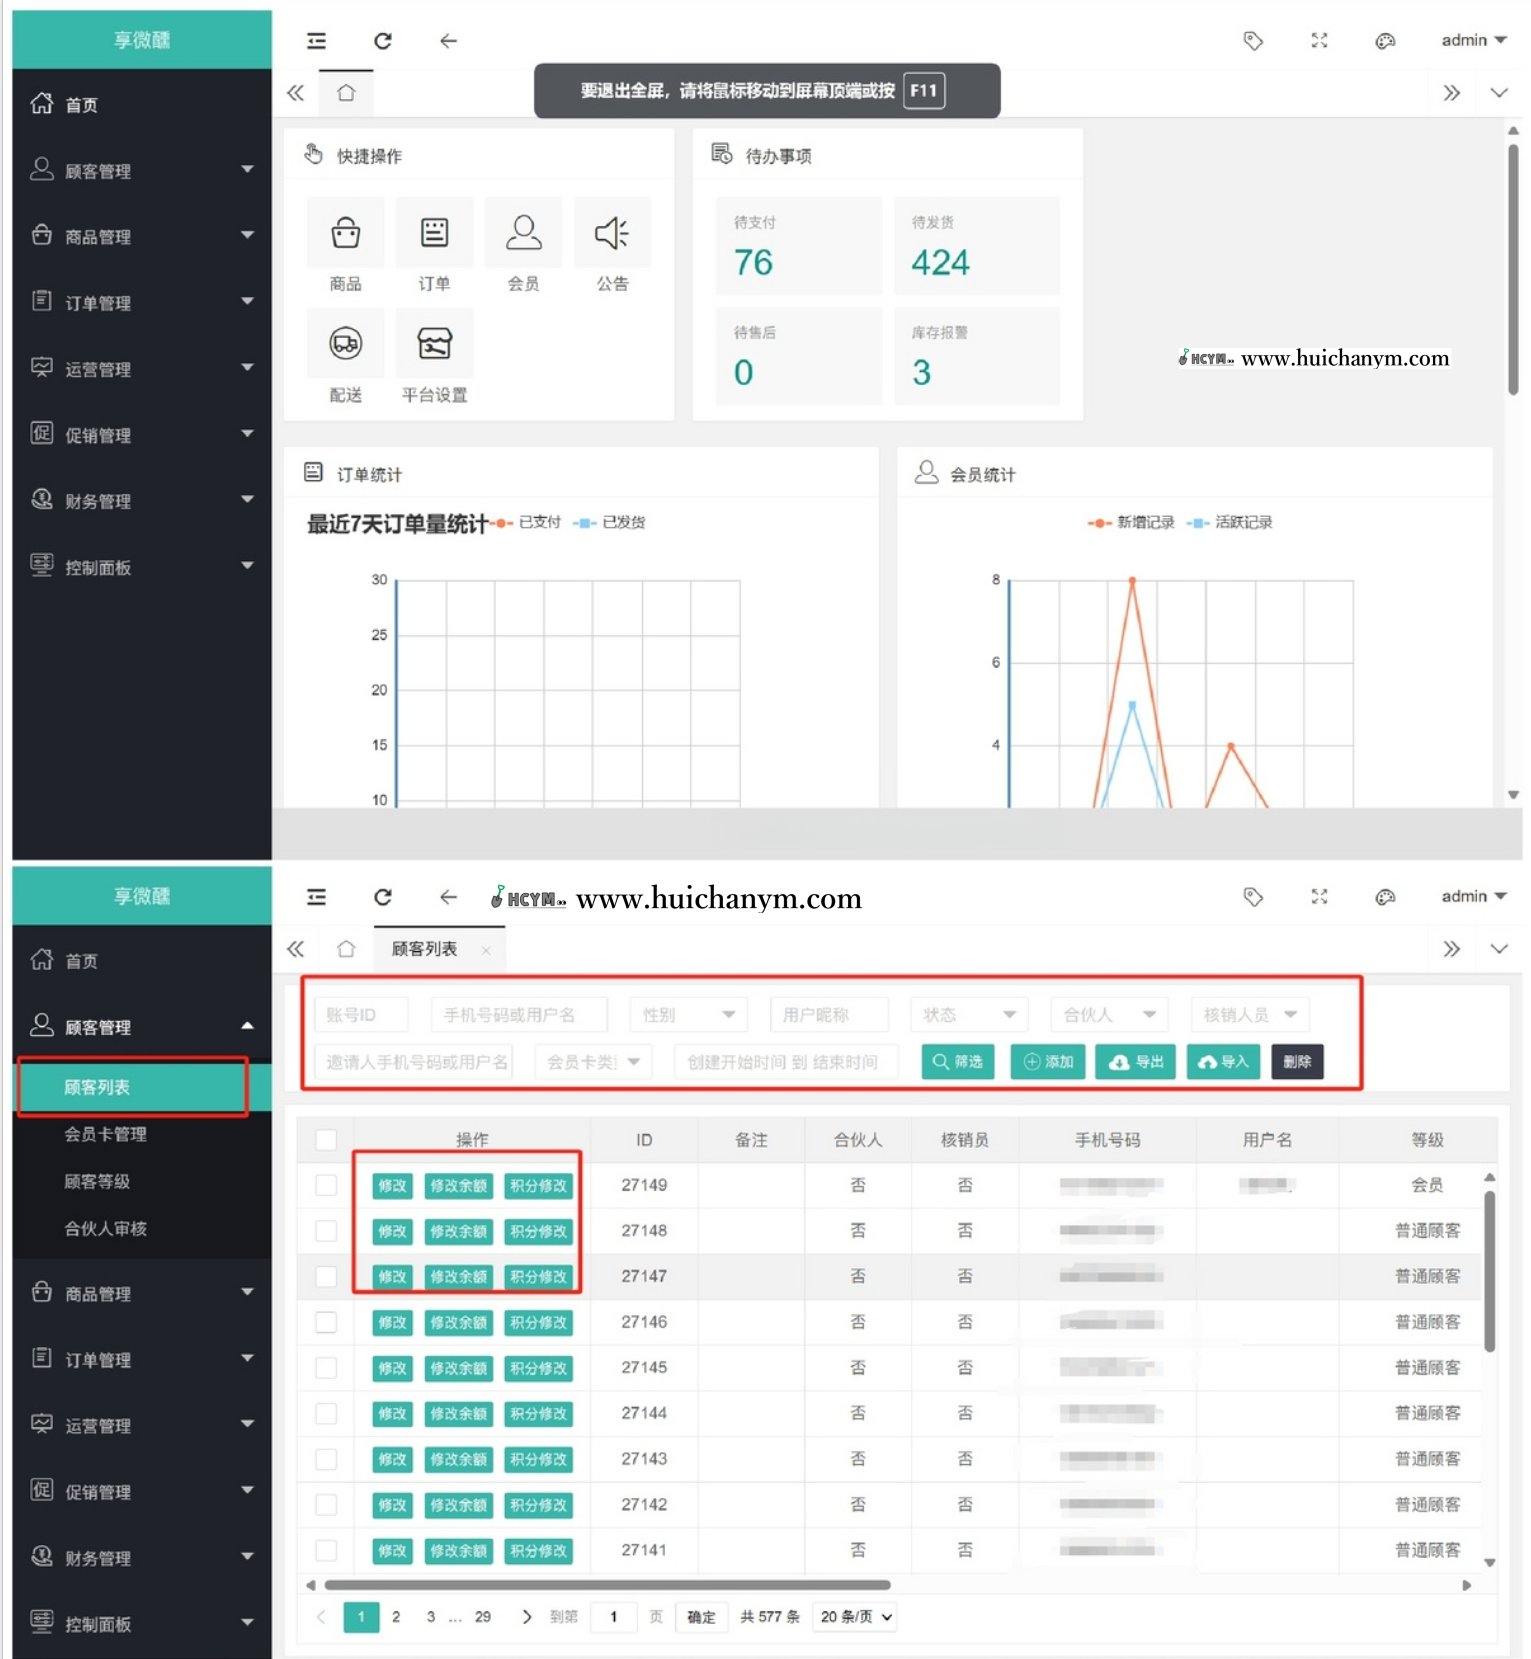
Task: Switch to the 顾客列表 tab
Action: [425, 949]
